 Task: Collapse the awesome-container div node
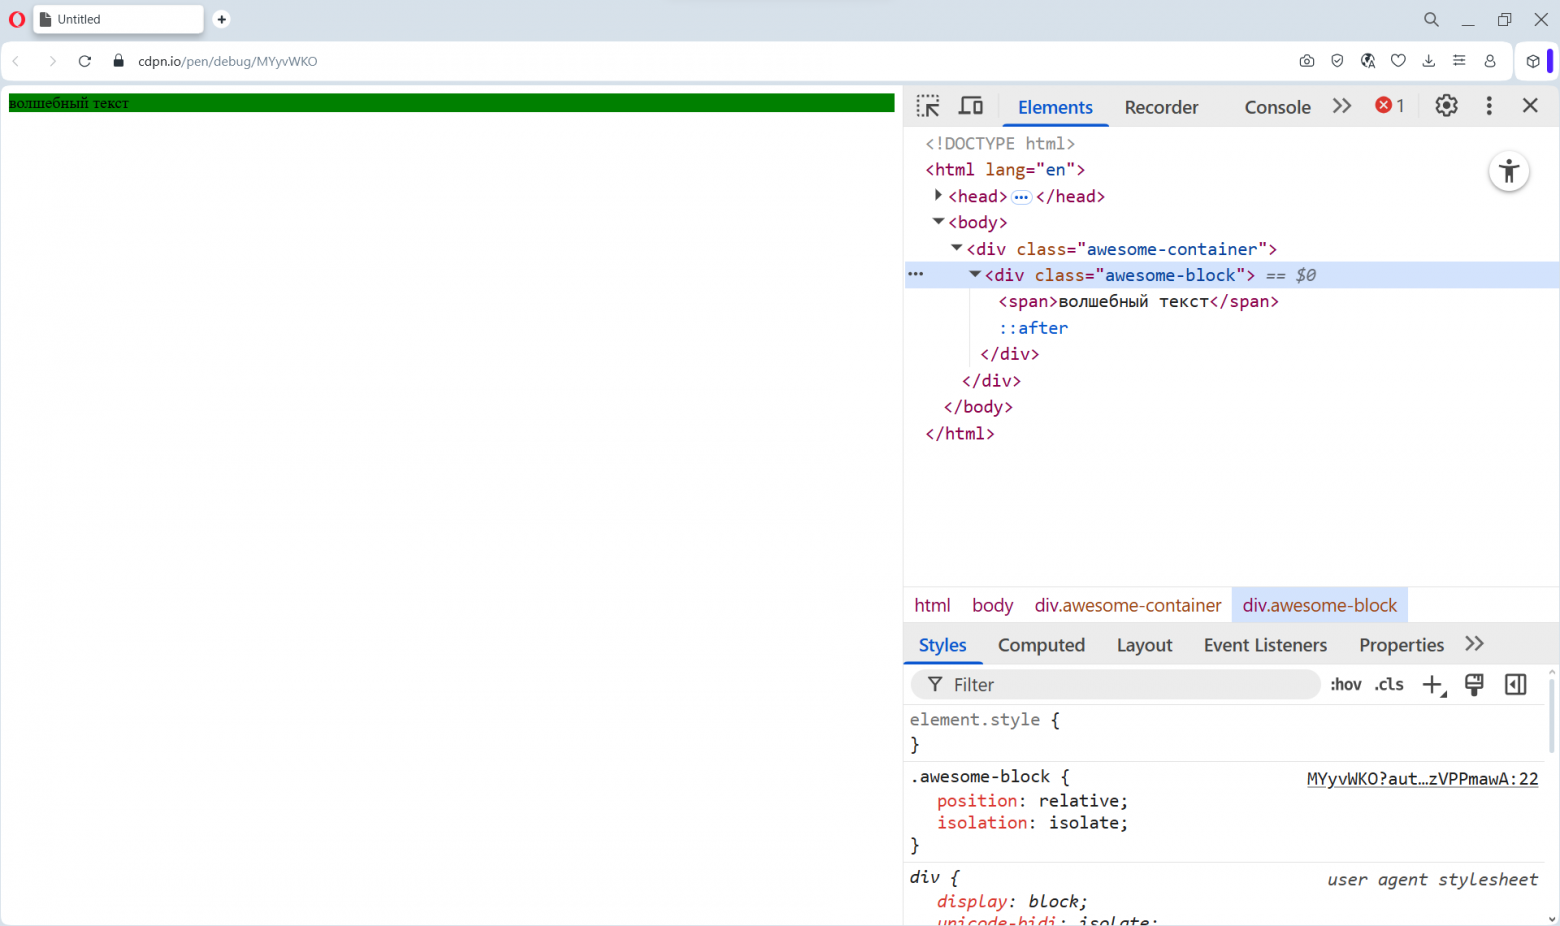956,248
